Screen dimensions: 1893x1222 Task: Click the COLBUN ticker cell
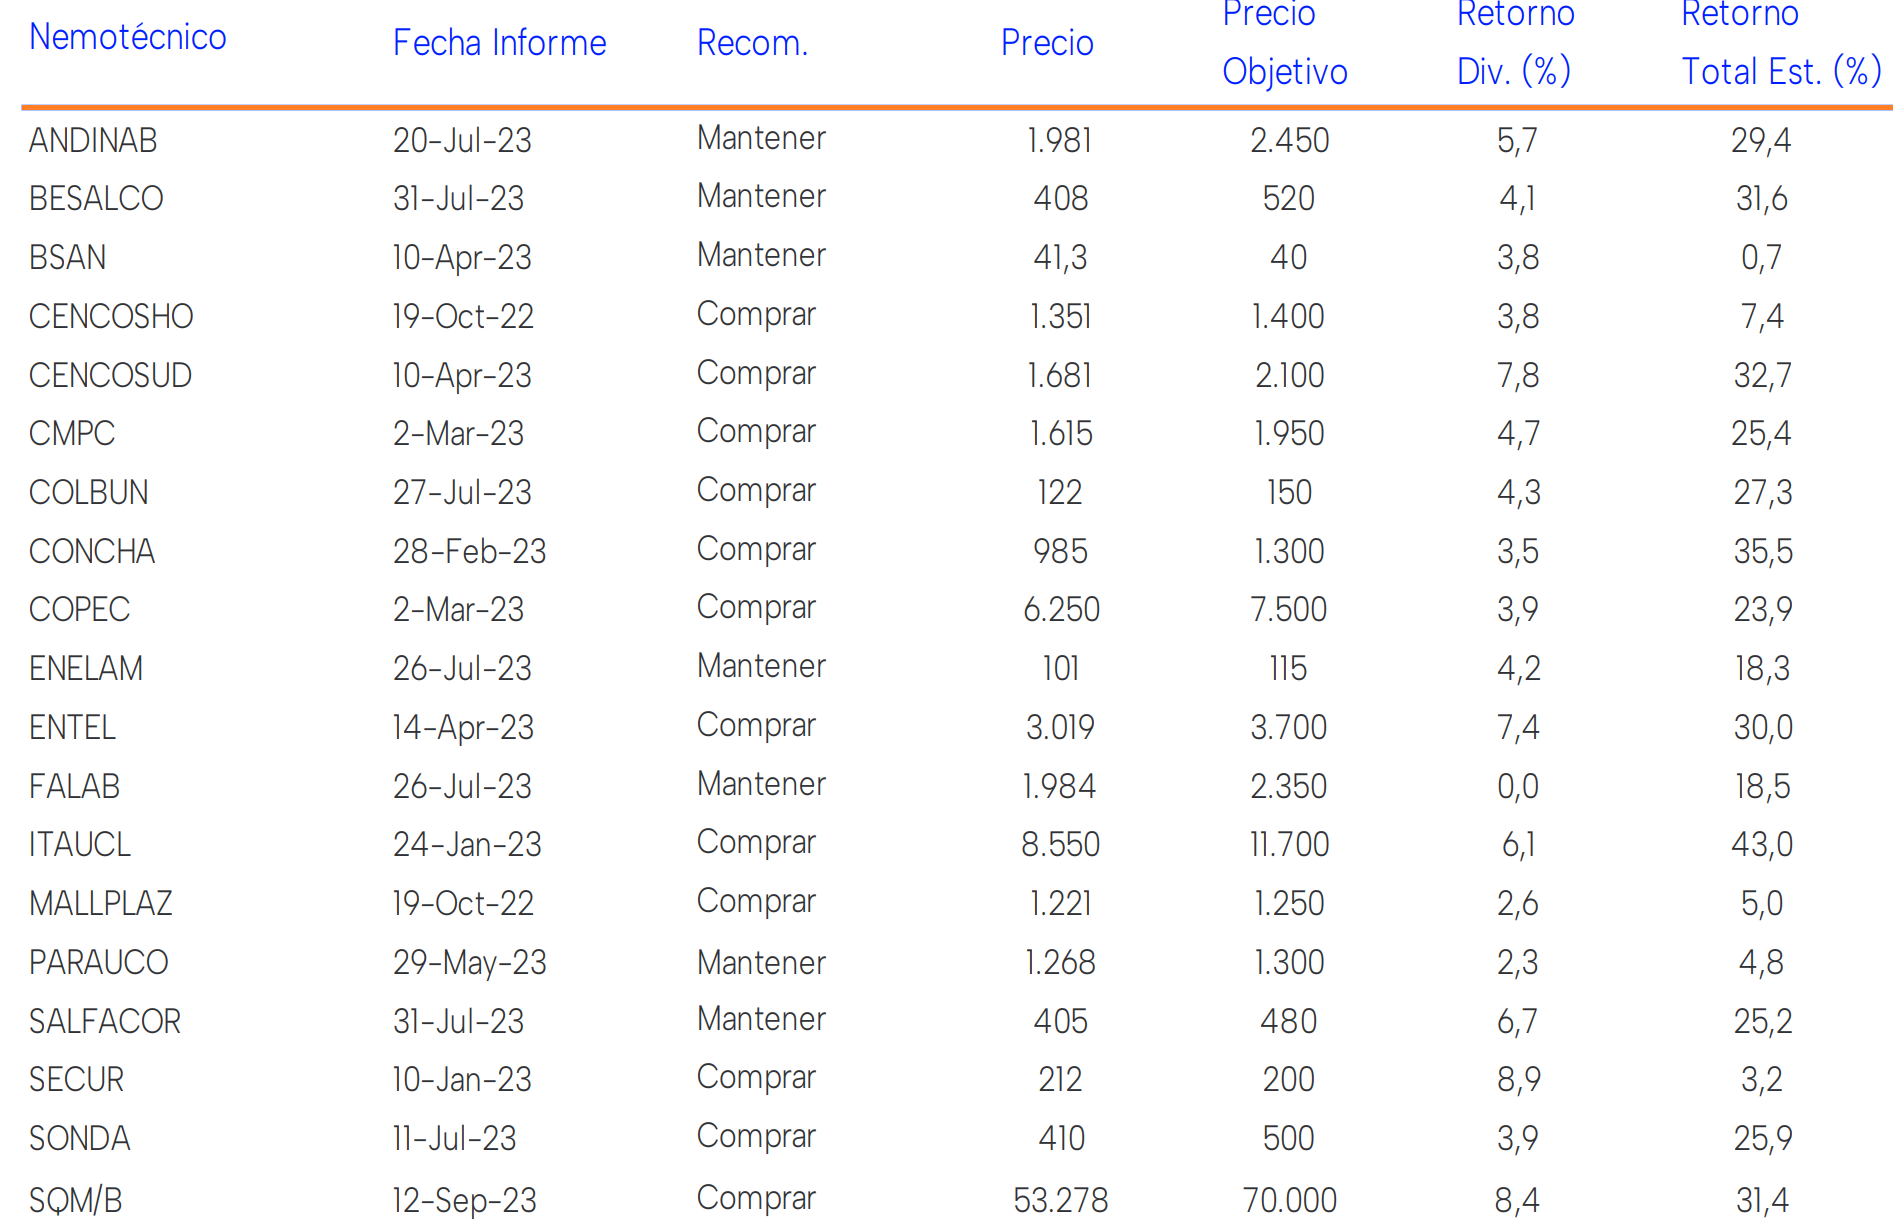(x=88, y=492)
